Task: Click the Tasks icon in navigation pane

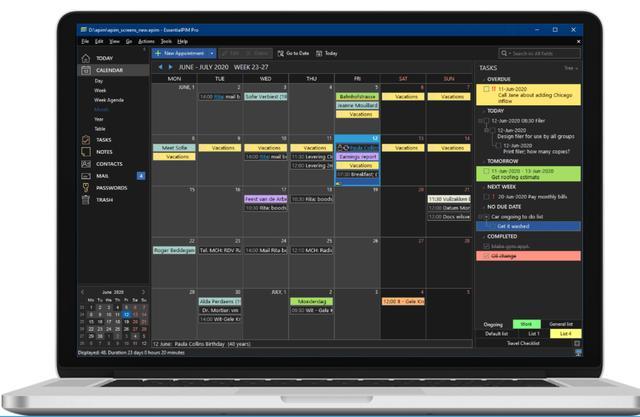Action: (86, 140)
